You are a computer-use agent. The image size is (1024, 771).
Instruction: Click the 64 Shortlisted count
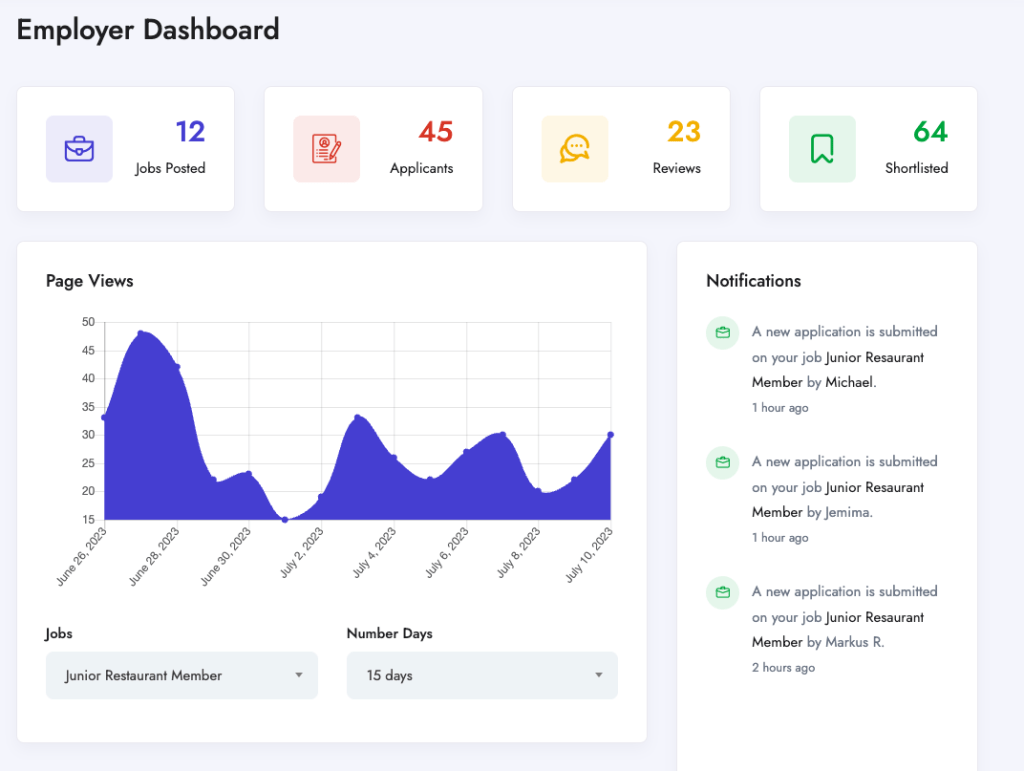tap(930, 132)
